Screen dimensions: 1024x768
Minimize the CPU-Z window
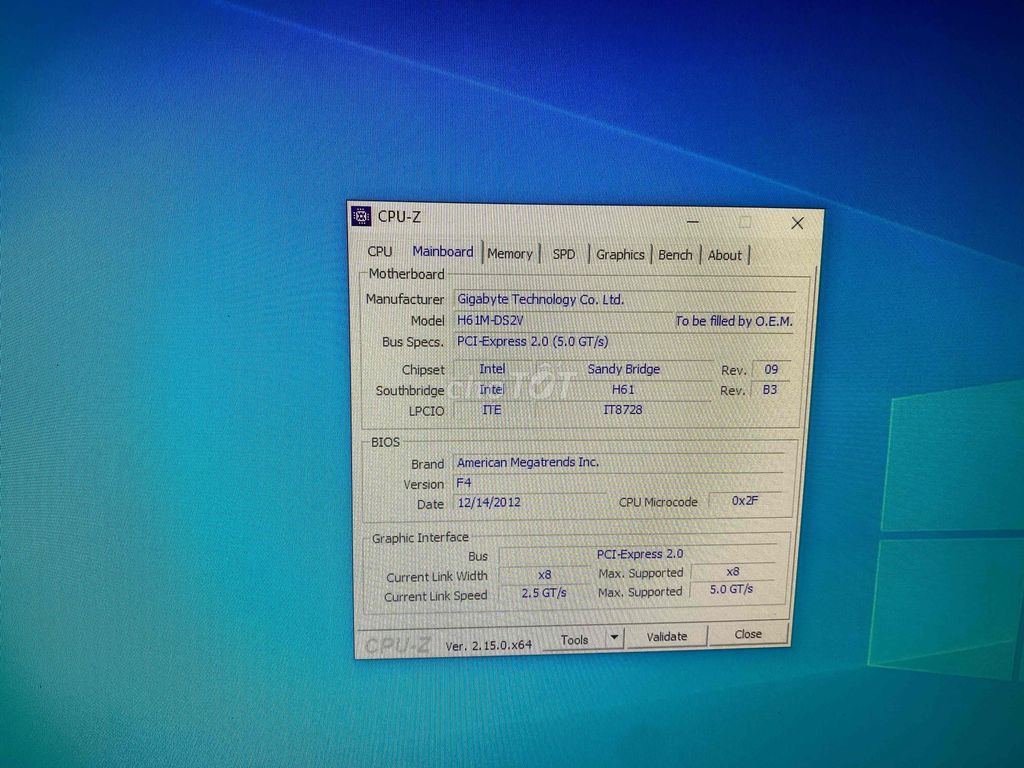[693, 222]
